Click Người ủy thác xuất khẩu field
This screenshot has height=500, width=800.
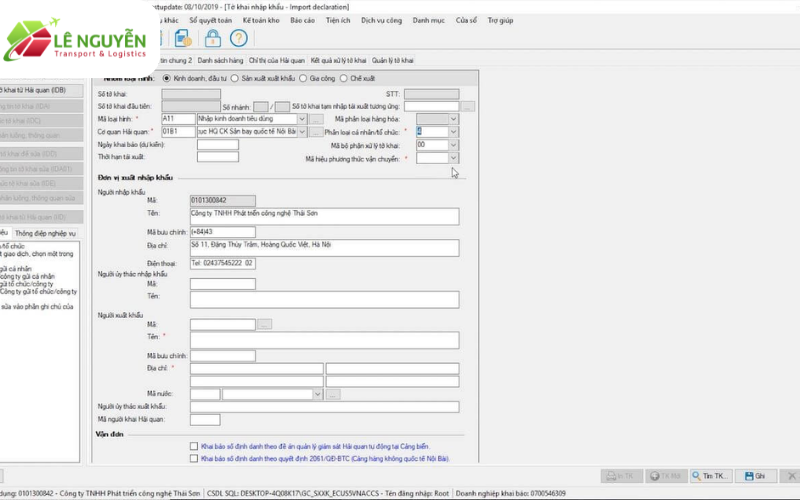pyautogui.click(x=324, y=407)
